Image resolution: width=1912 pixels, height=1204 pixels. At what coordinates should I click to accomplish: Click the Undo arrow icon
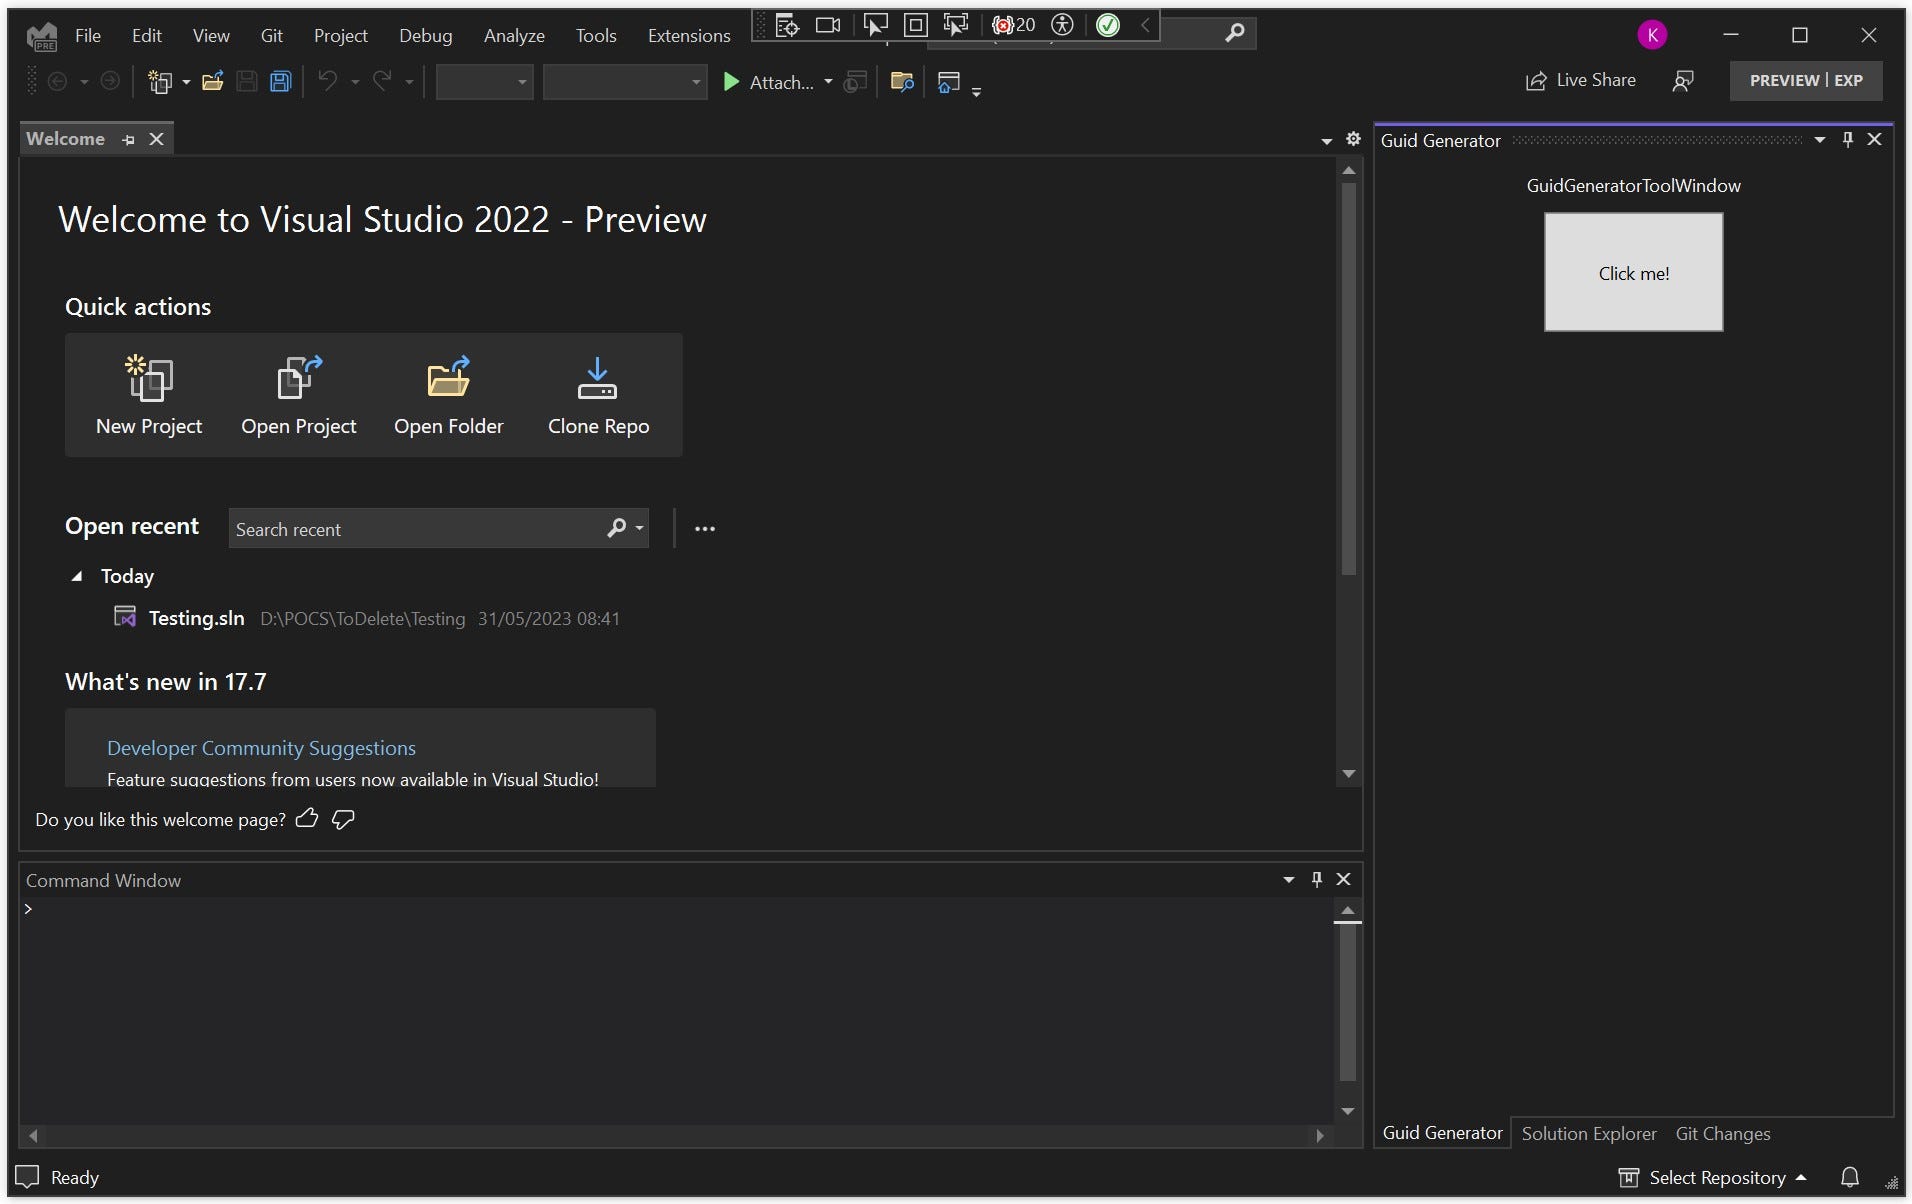327,81
